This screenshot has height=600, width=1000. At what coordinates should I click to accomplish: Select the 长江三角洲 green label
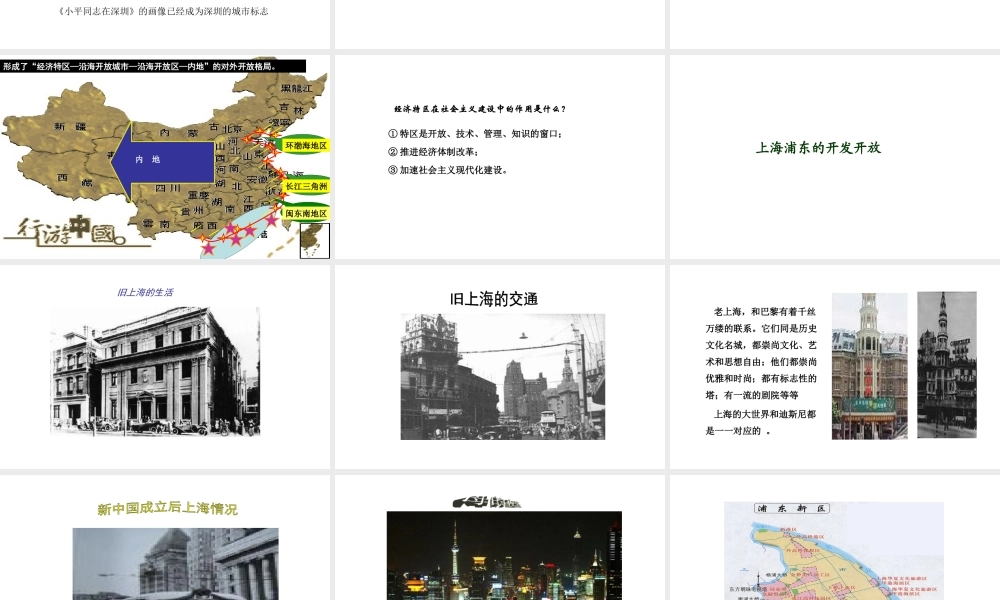pyautogui.click(x=306, y=186)
